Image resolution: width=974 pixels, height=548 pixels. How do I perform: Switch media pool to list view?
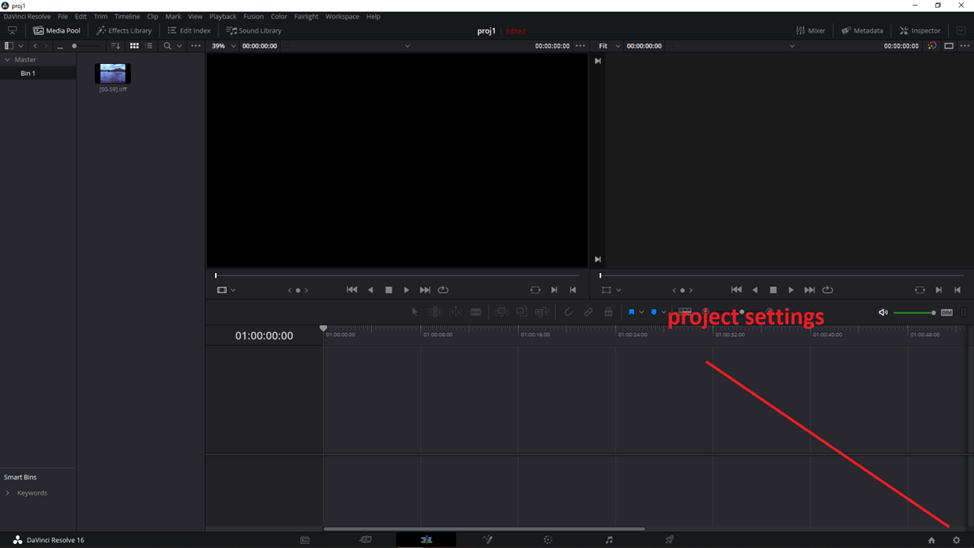tap(149, 46)
